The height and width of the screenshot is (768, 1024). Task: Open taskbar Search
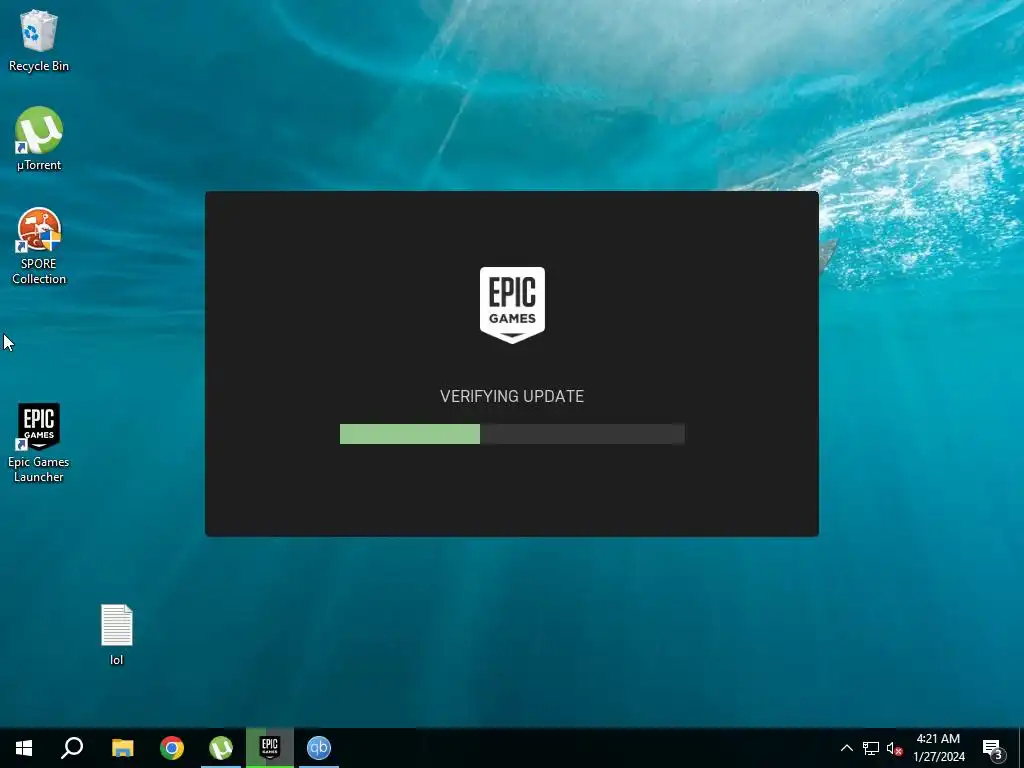pyautogui.click(x=72, y=748)
